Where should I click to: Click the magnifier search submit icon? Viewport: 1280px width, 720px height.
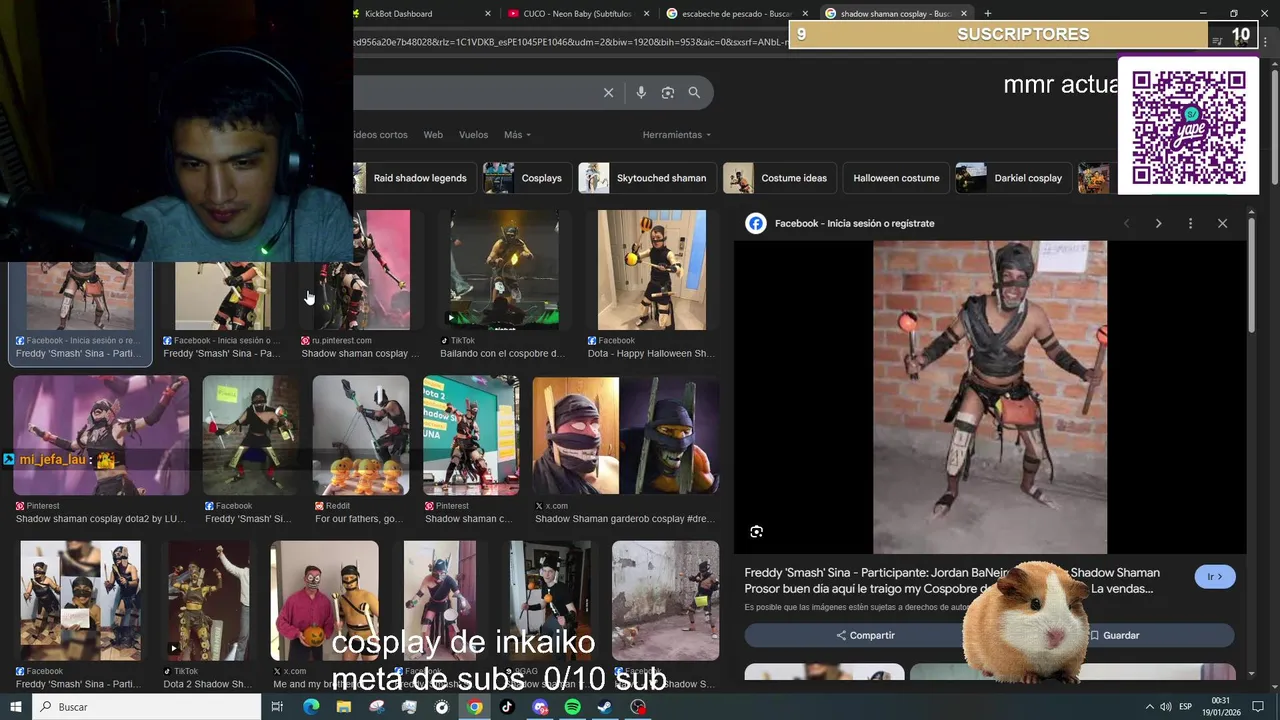(694, 93)
